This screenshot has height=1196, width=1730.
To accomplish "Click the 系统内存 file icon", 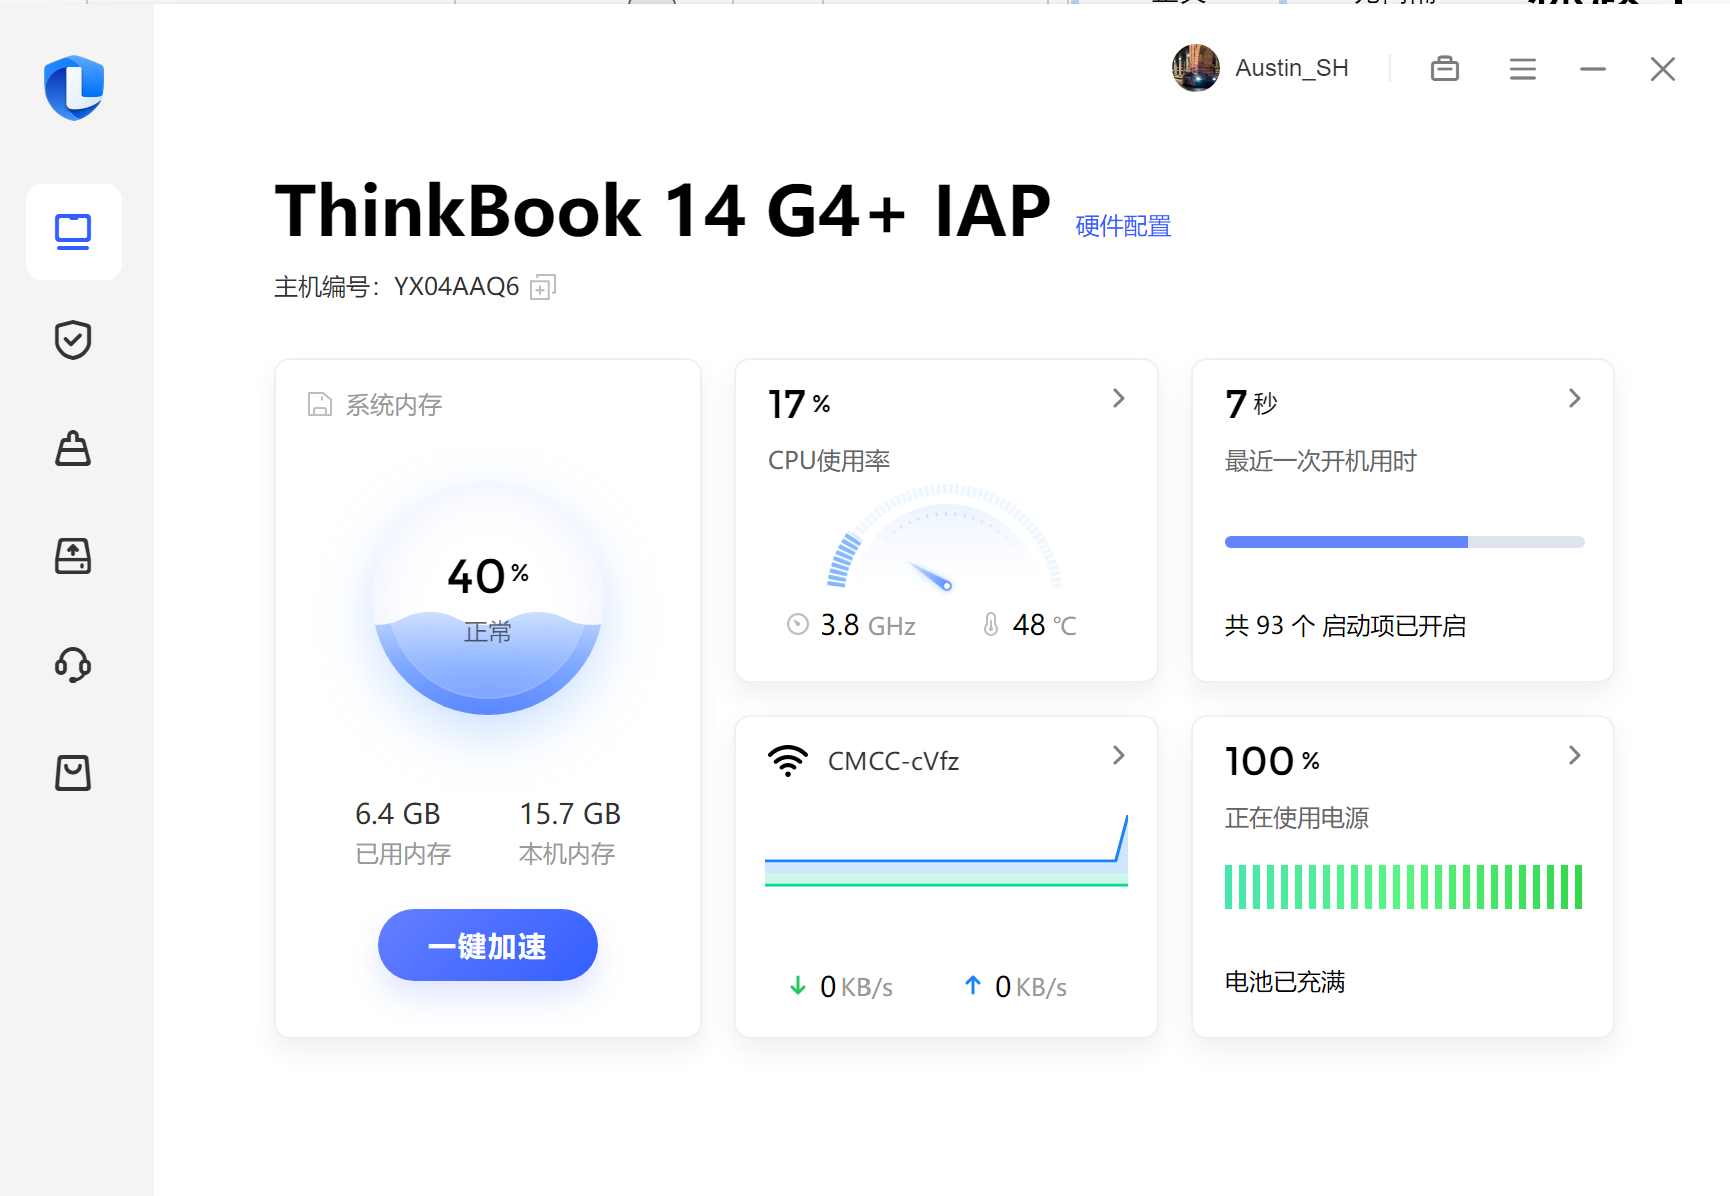I will 320,404.
